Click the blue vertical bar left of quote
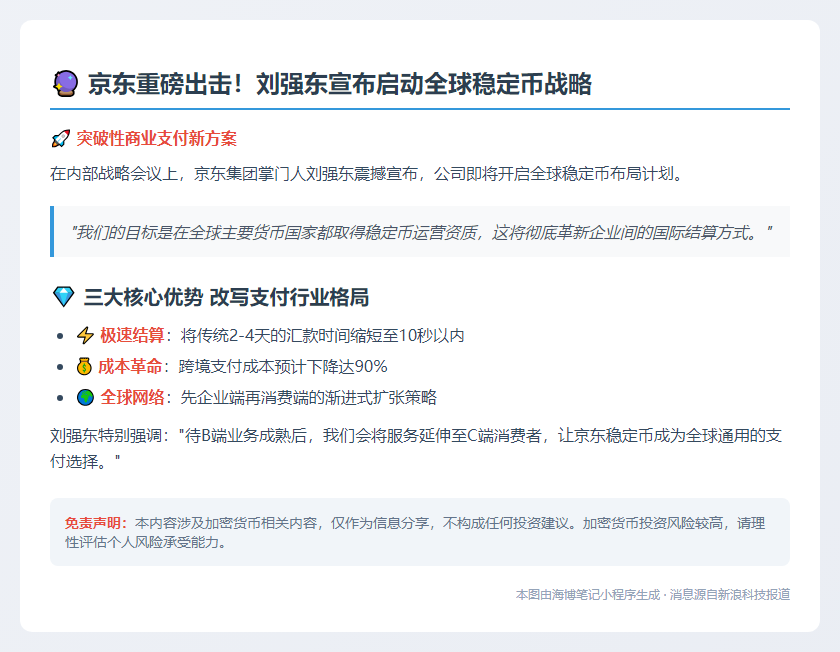 (x=52, y=232)
